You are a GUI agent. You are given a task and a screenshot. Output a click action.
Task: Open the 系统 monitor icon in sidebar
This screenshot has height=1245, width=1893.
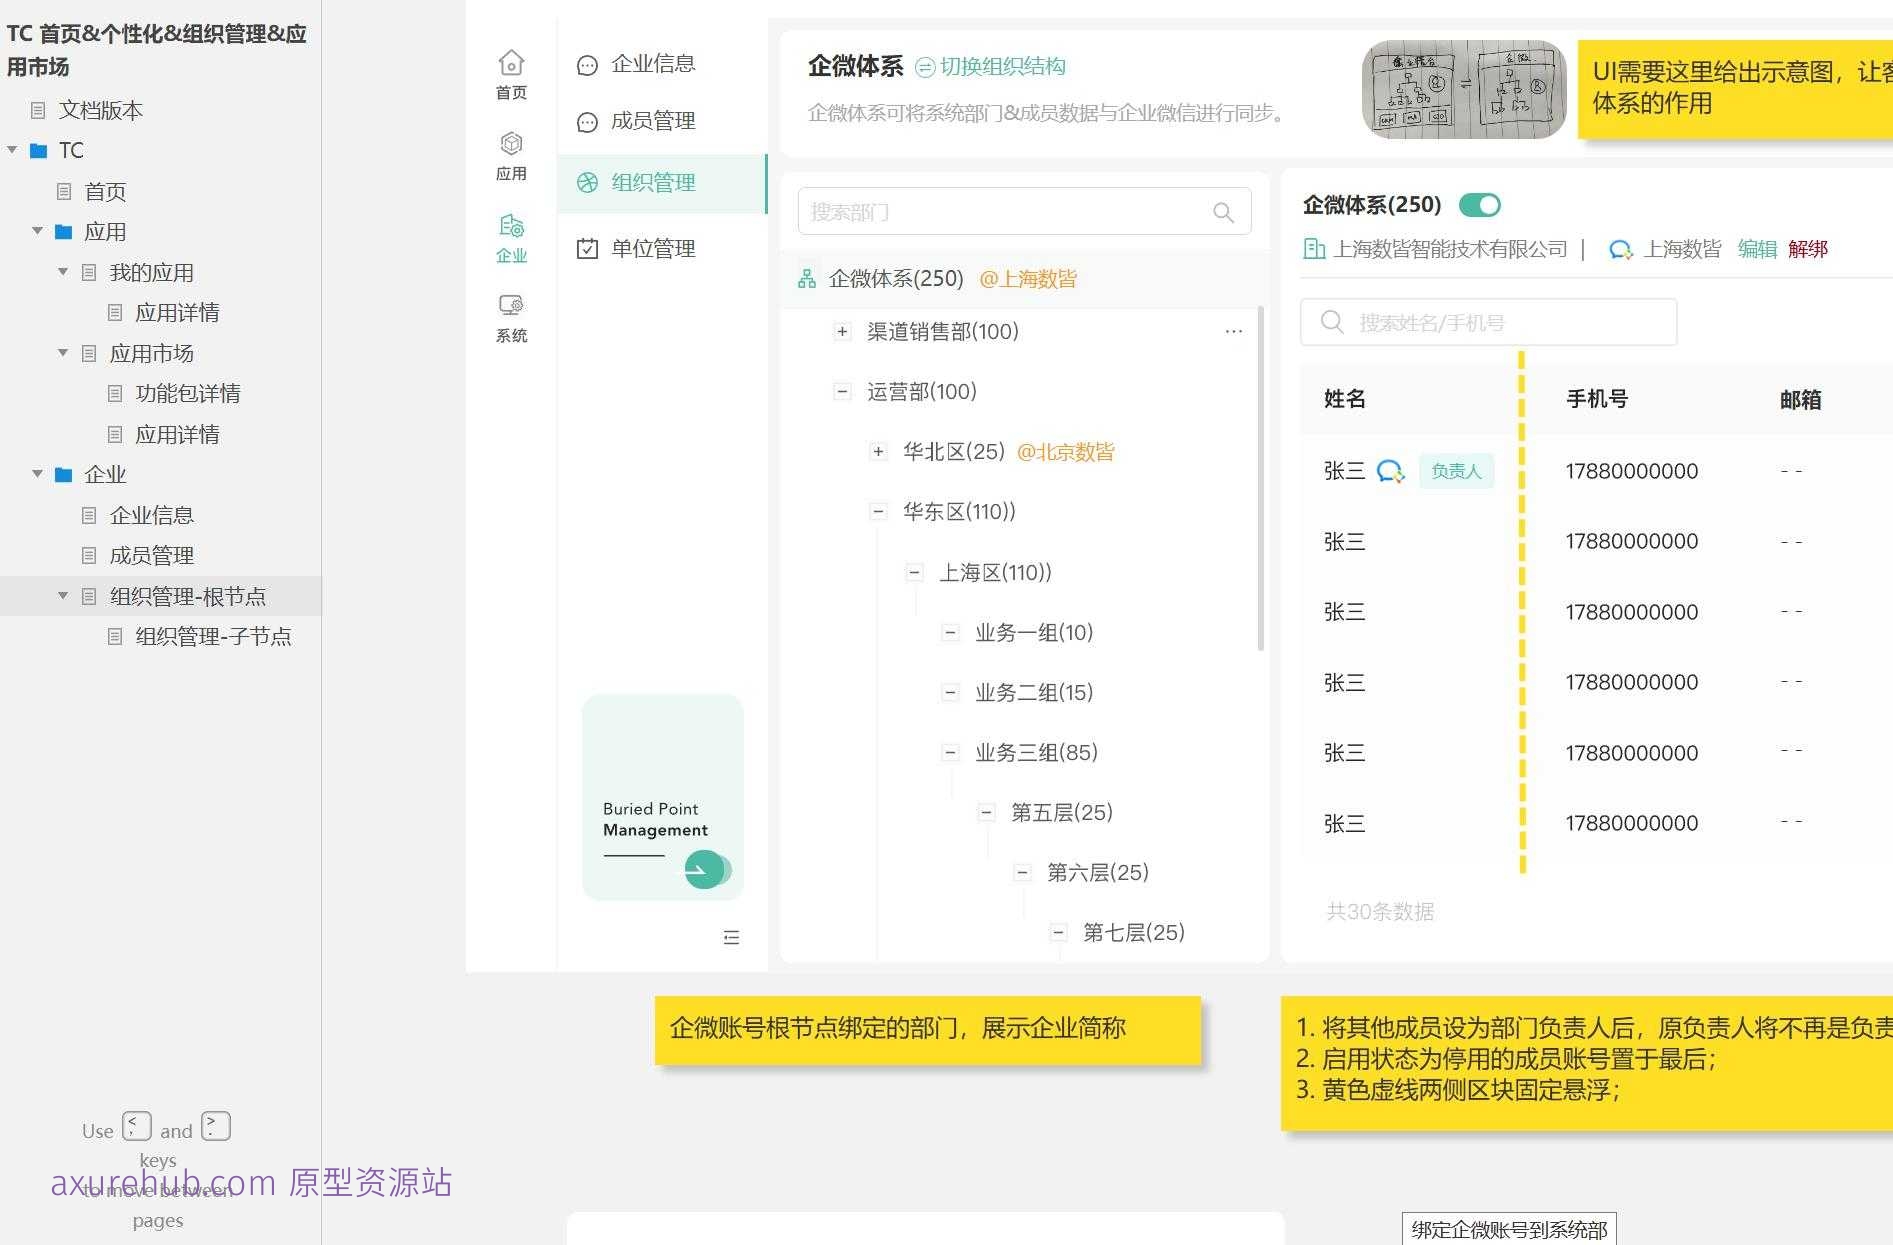coord(511,306)
